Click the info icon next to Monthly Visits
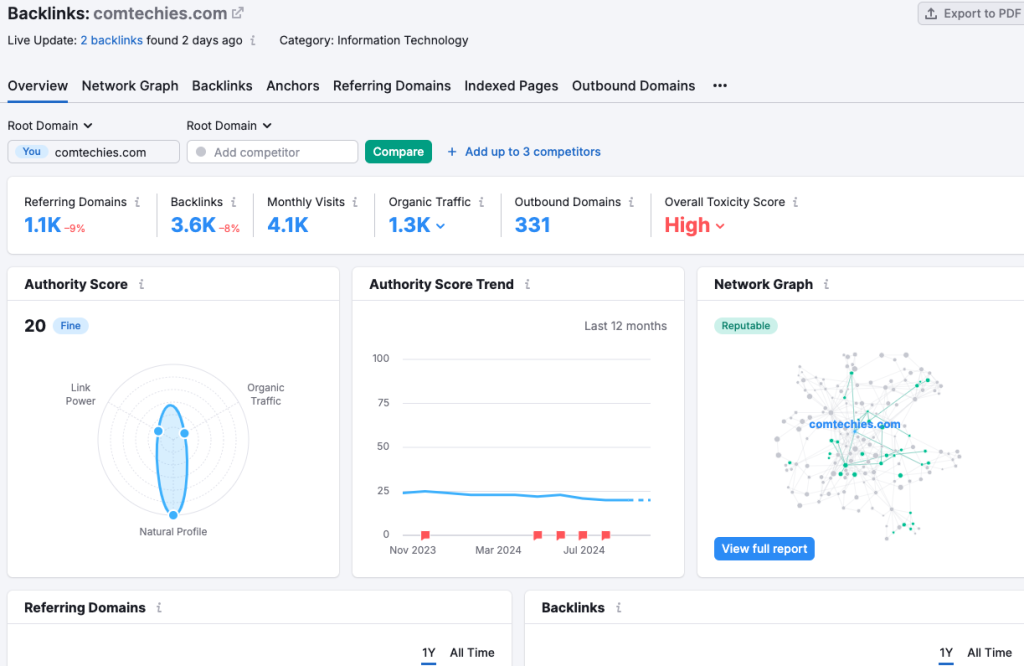 (355, 202)
